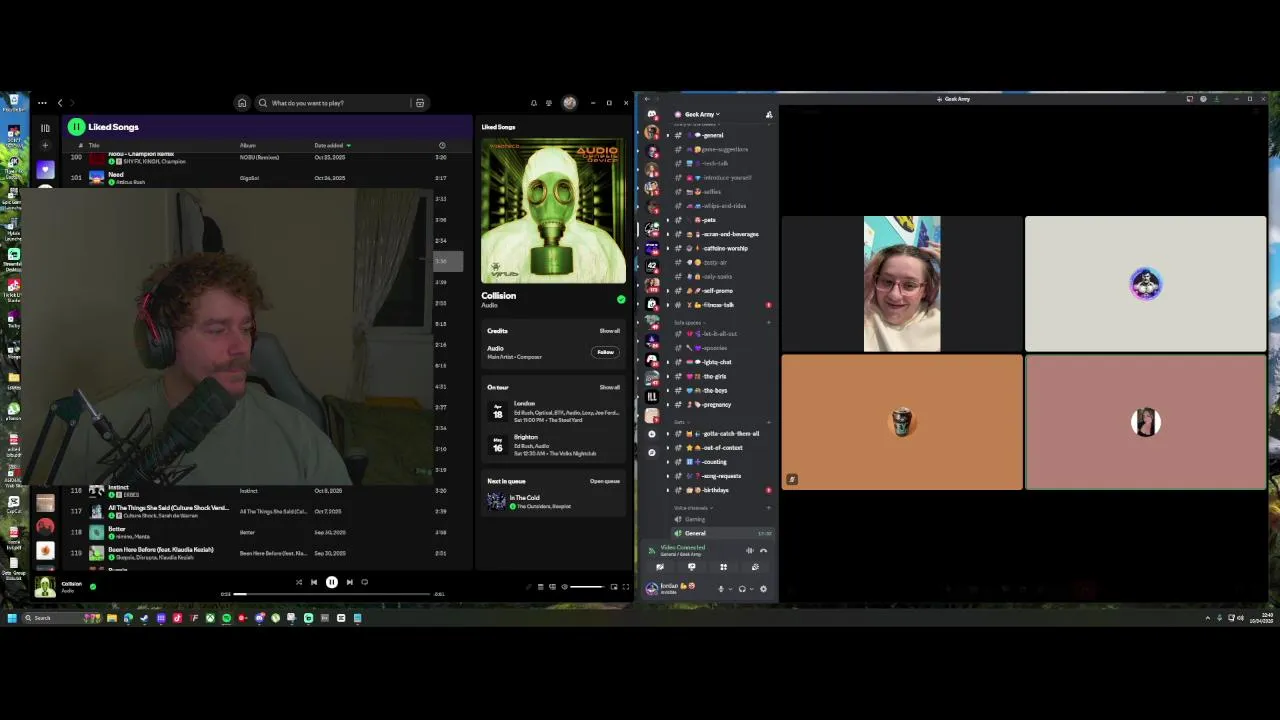Viewport: 1280px width, 720px height.
Task: Open Geek Army server dropdown
Action: pyautogui.click(x=700, y=114)
